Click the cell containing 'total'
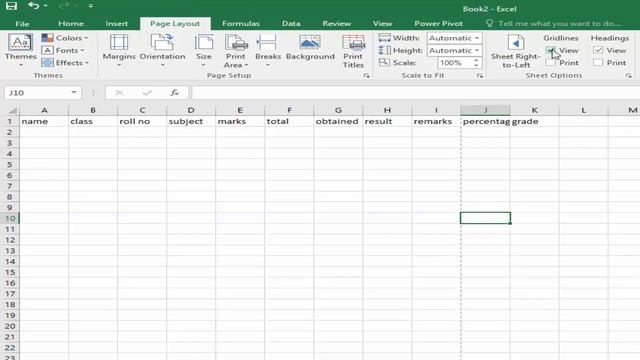This screenshot has width=640, height=360. coord(289,122)
